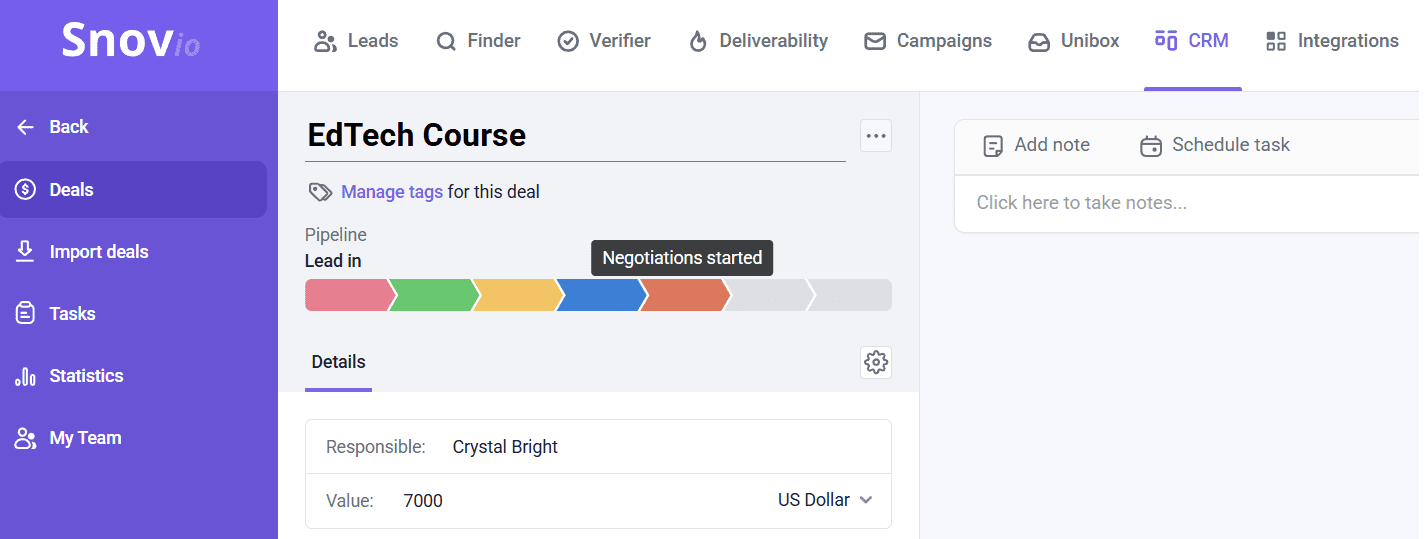Expand the US Dollar currency dropdown
This screenshot has height=539, width=1425.
(825, 500)
